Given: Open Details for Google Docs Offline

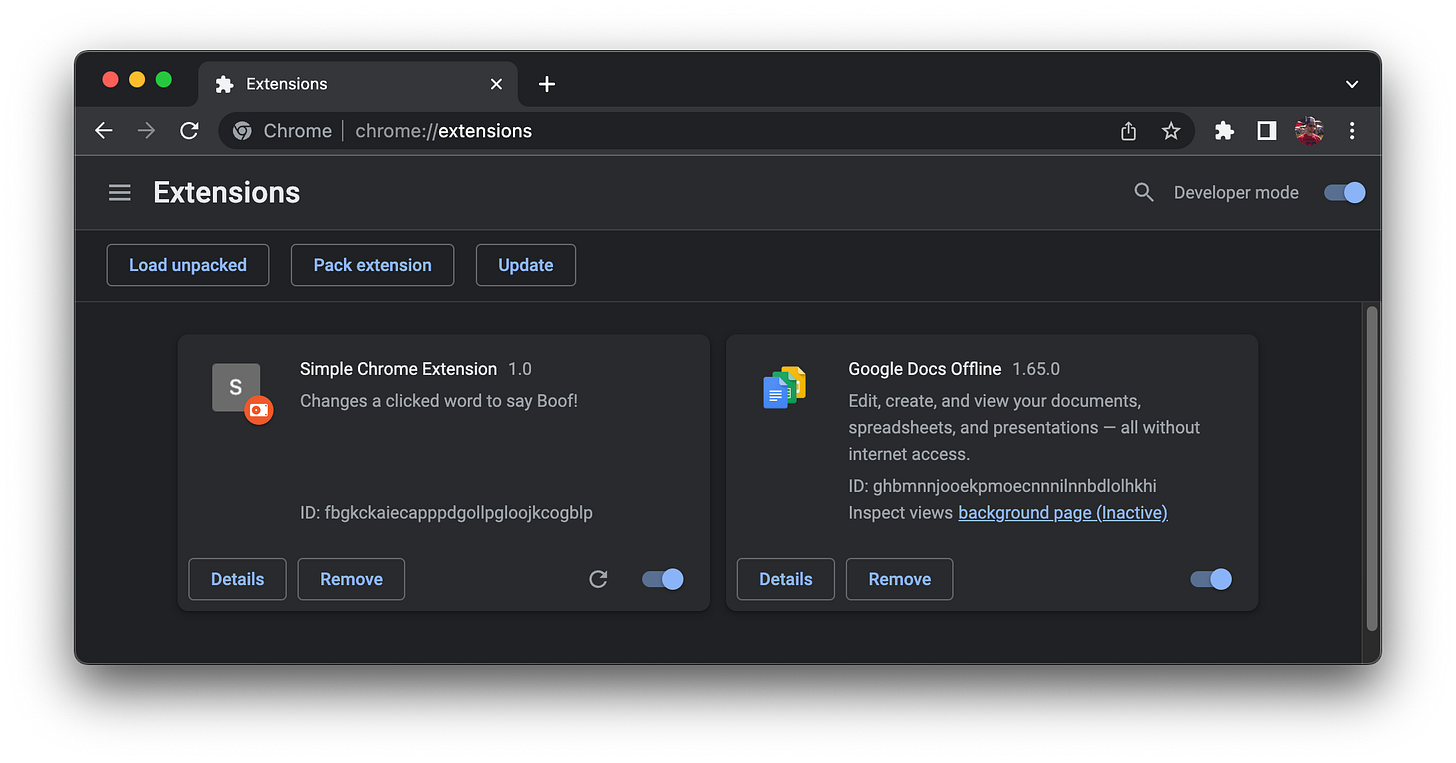Looking at the screenshot, I should point(786,579).
